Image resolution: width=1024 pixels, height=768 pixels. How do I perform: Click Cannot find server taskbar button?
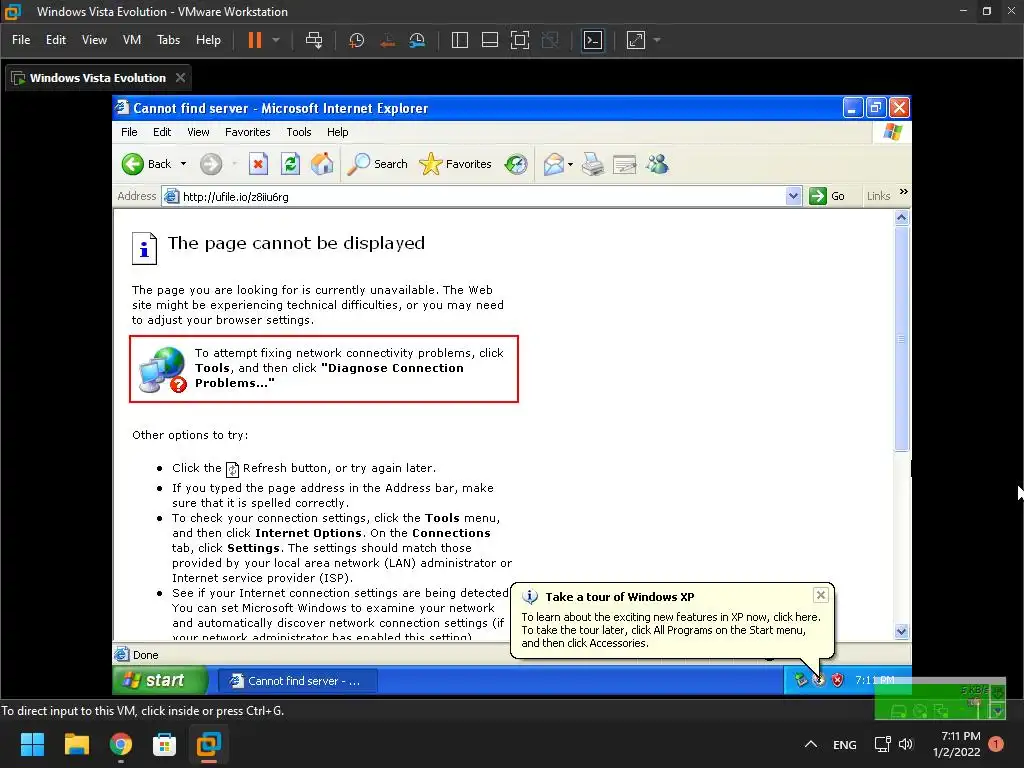(x=297, y=680)
